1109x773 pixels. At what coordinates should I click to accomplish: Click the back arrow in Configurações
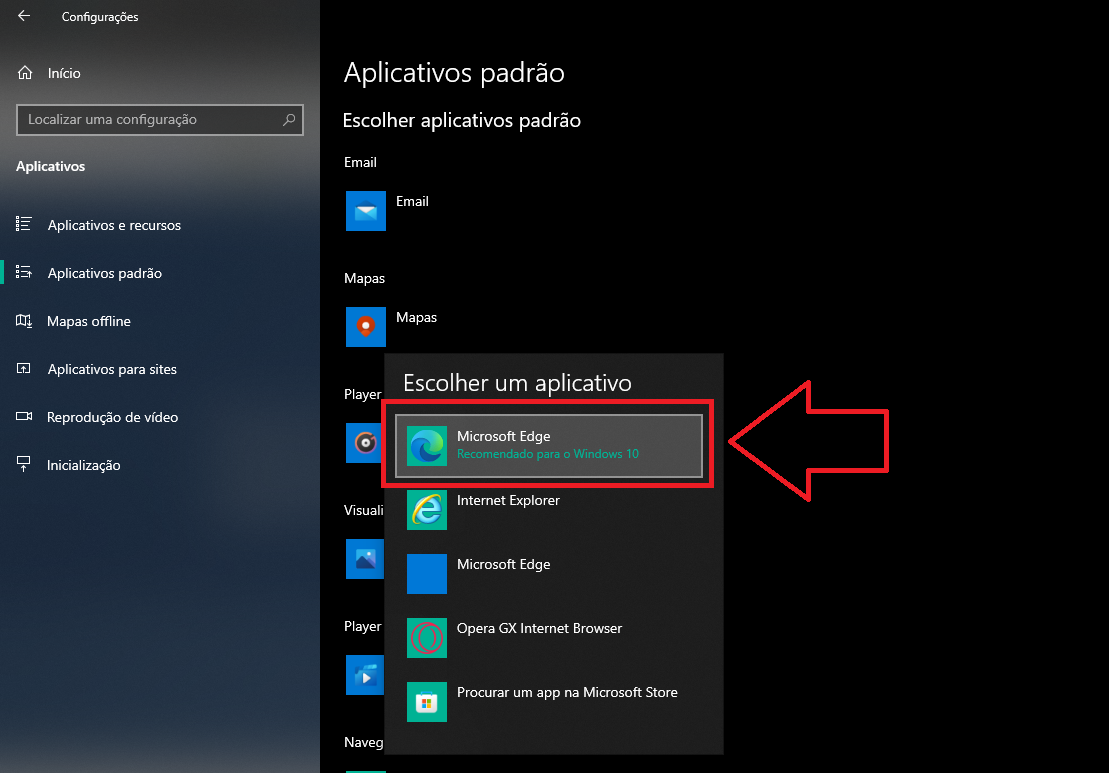point(24,17)
